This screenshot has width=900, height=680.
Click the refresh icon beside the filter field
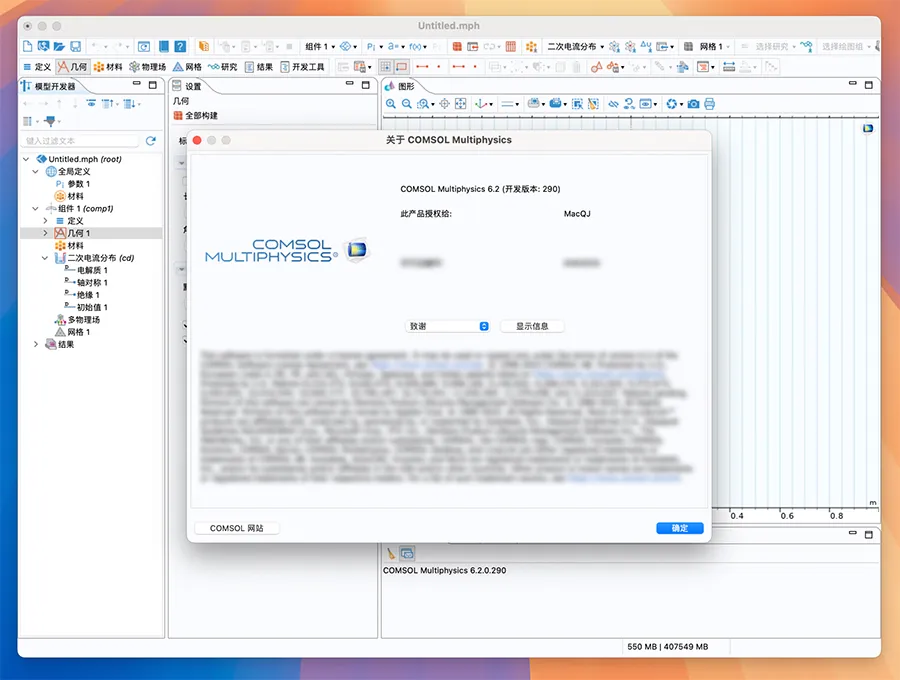(x=151, y=141)
